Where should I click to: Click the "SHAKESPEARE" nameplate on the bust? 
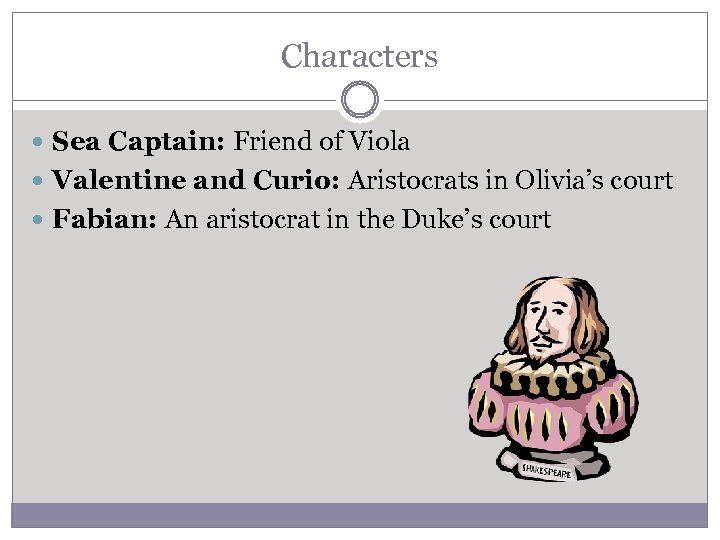[546, 468]
